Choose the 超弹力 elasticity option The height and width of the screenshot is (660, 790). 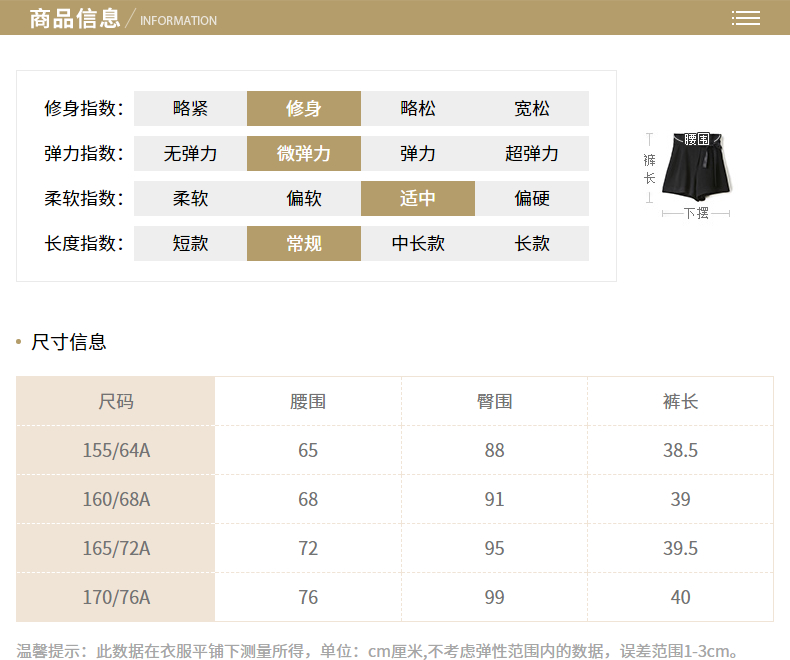(532, 154)
